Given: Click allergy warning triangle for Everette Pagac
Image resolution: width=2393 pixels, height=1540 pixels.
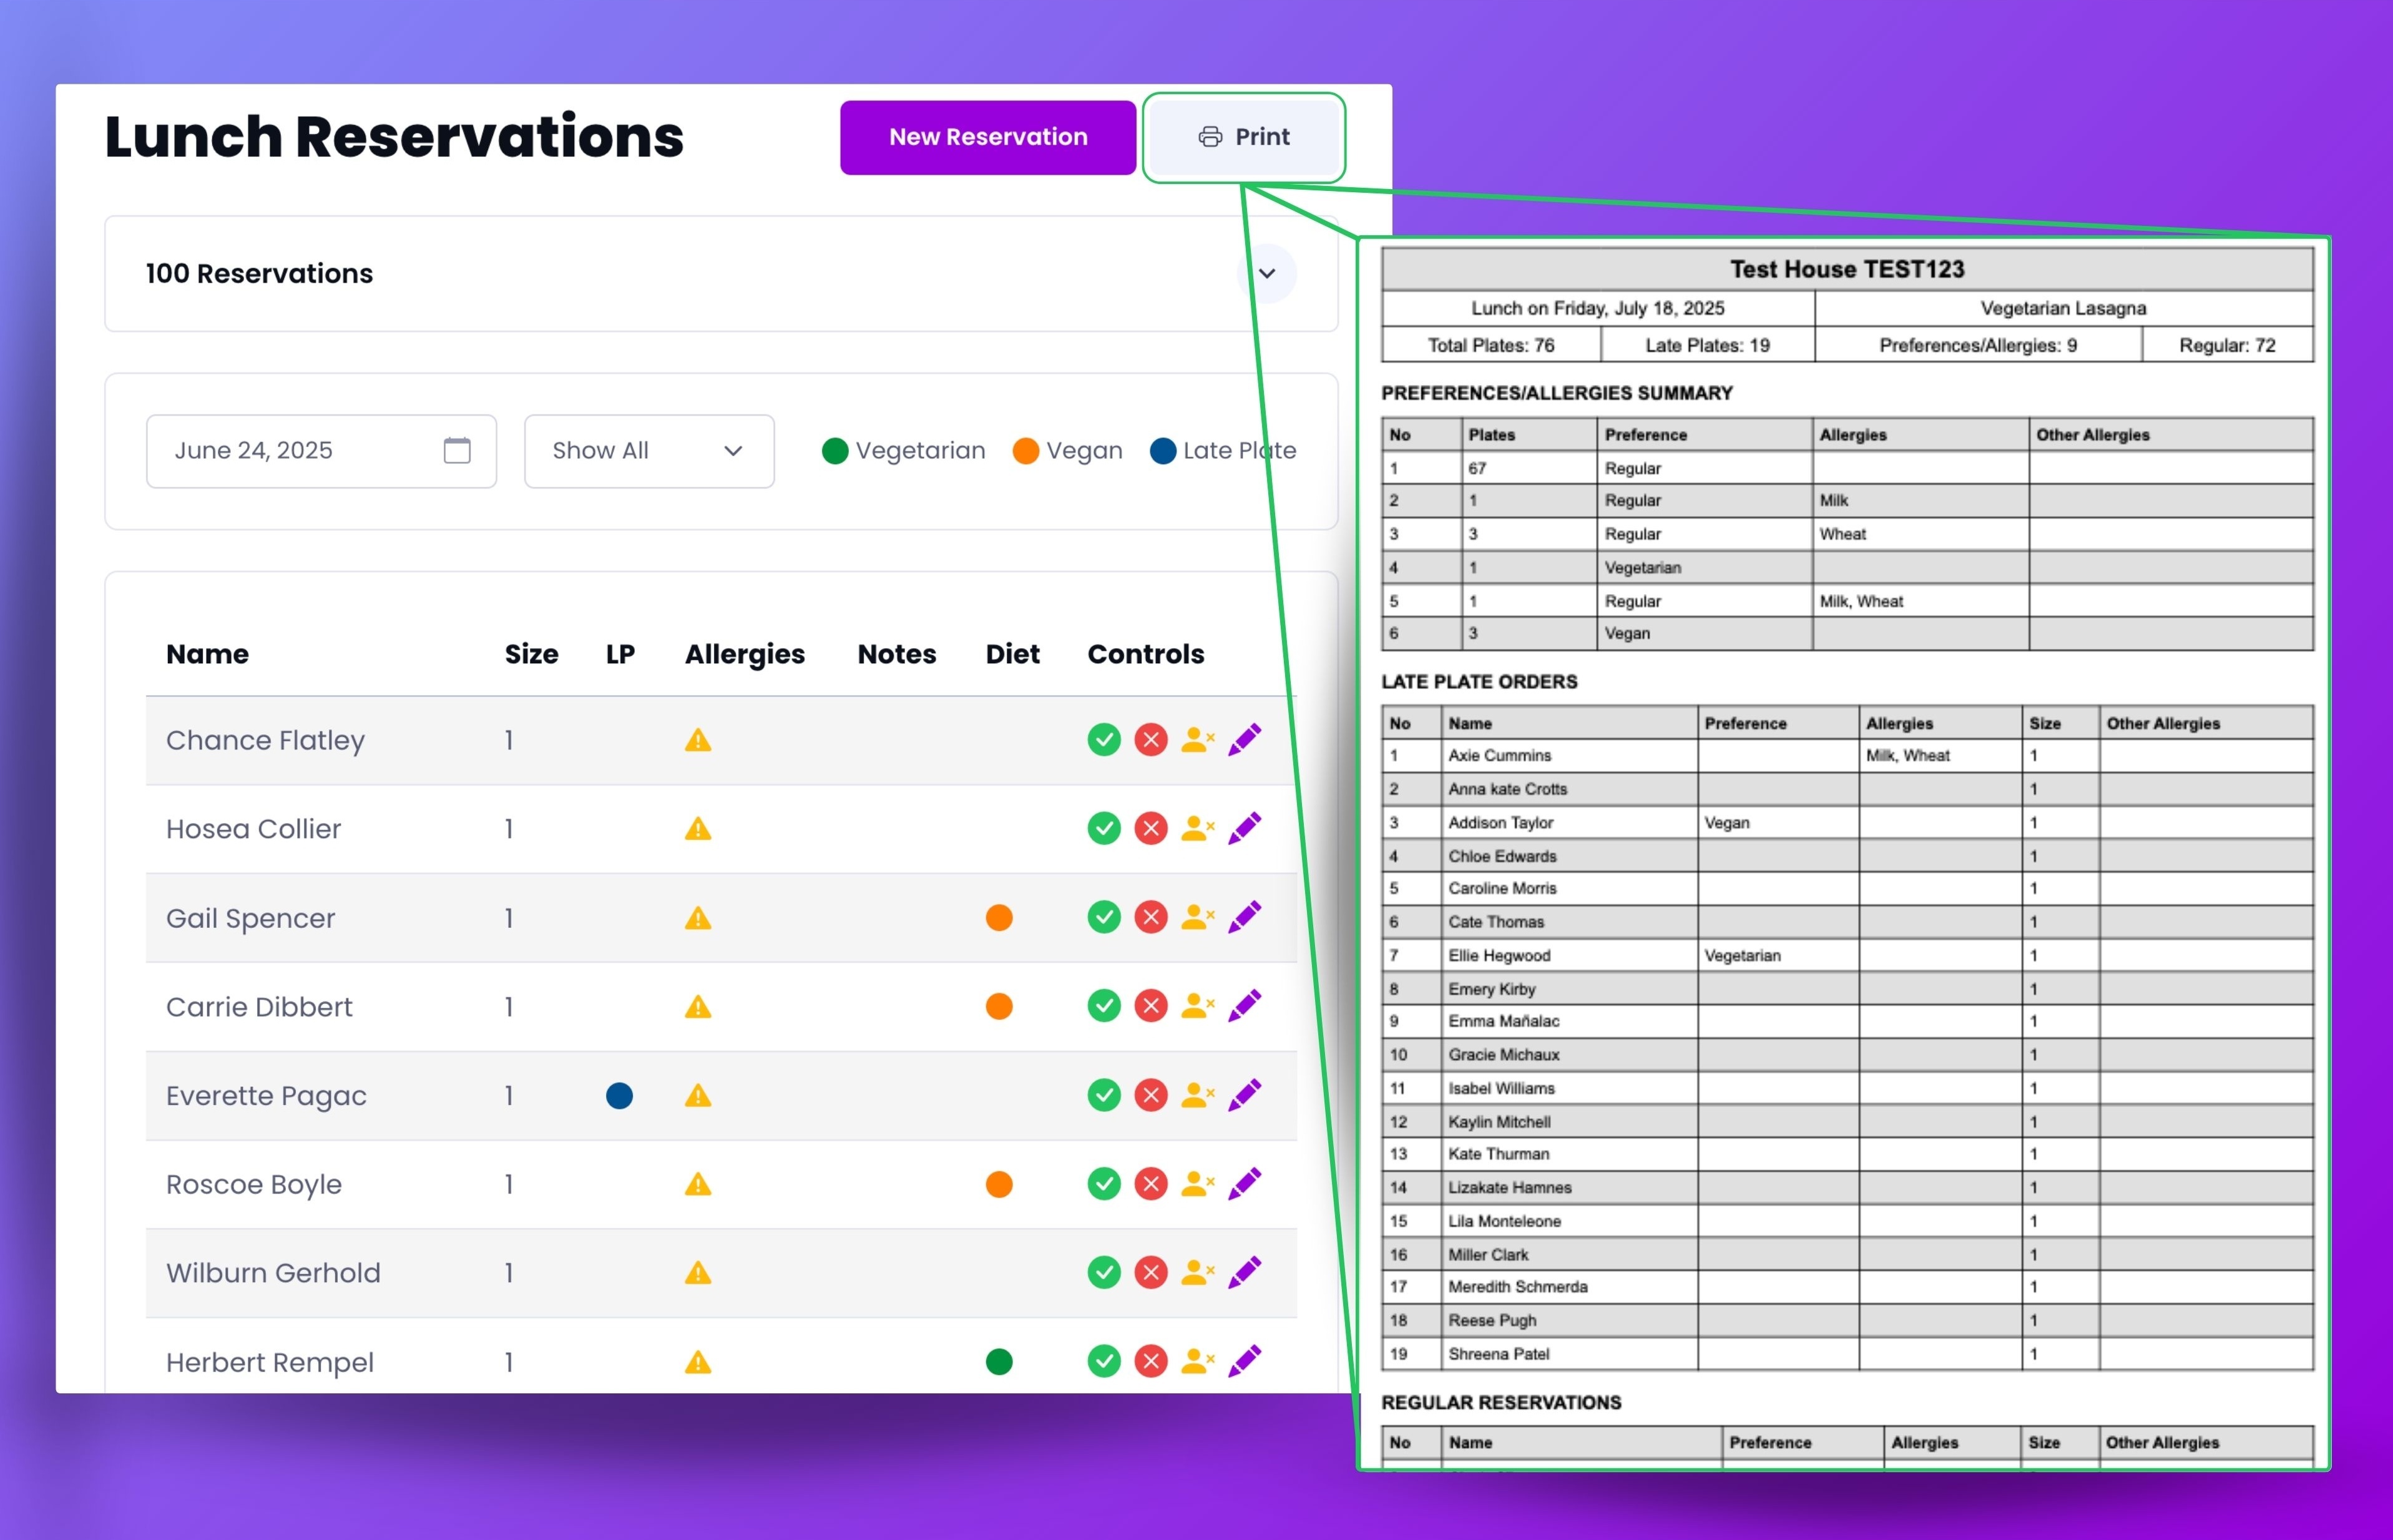Looking at the screenshot, I should [698, 1096].
